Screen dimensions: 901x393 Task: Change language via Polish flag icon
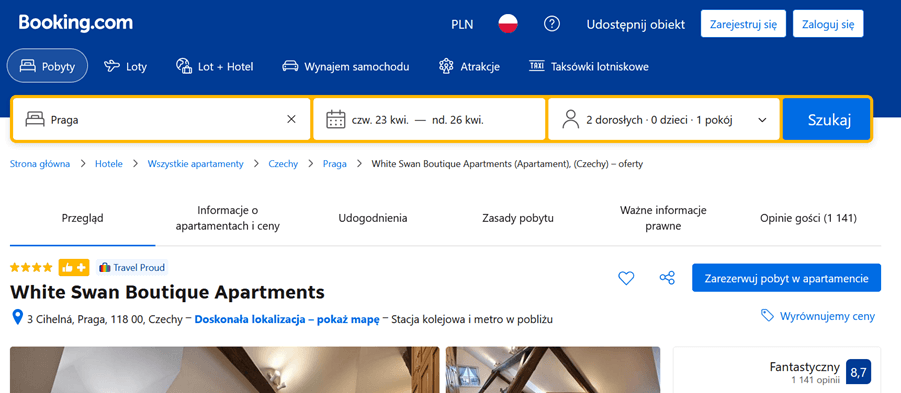pyautogui.click(x=508, y=24)
